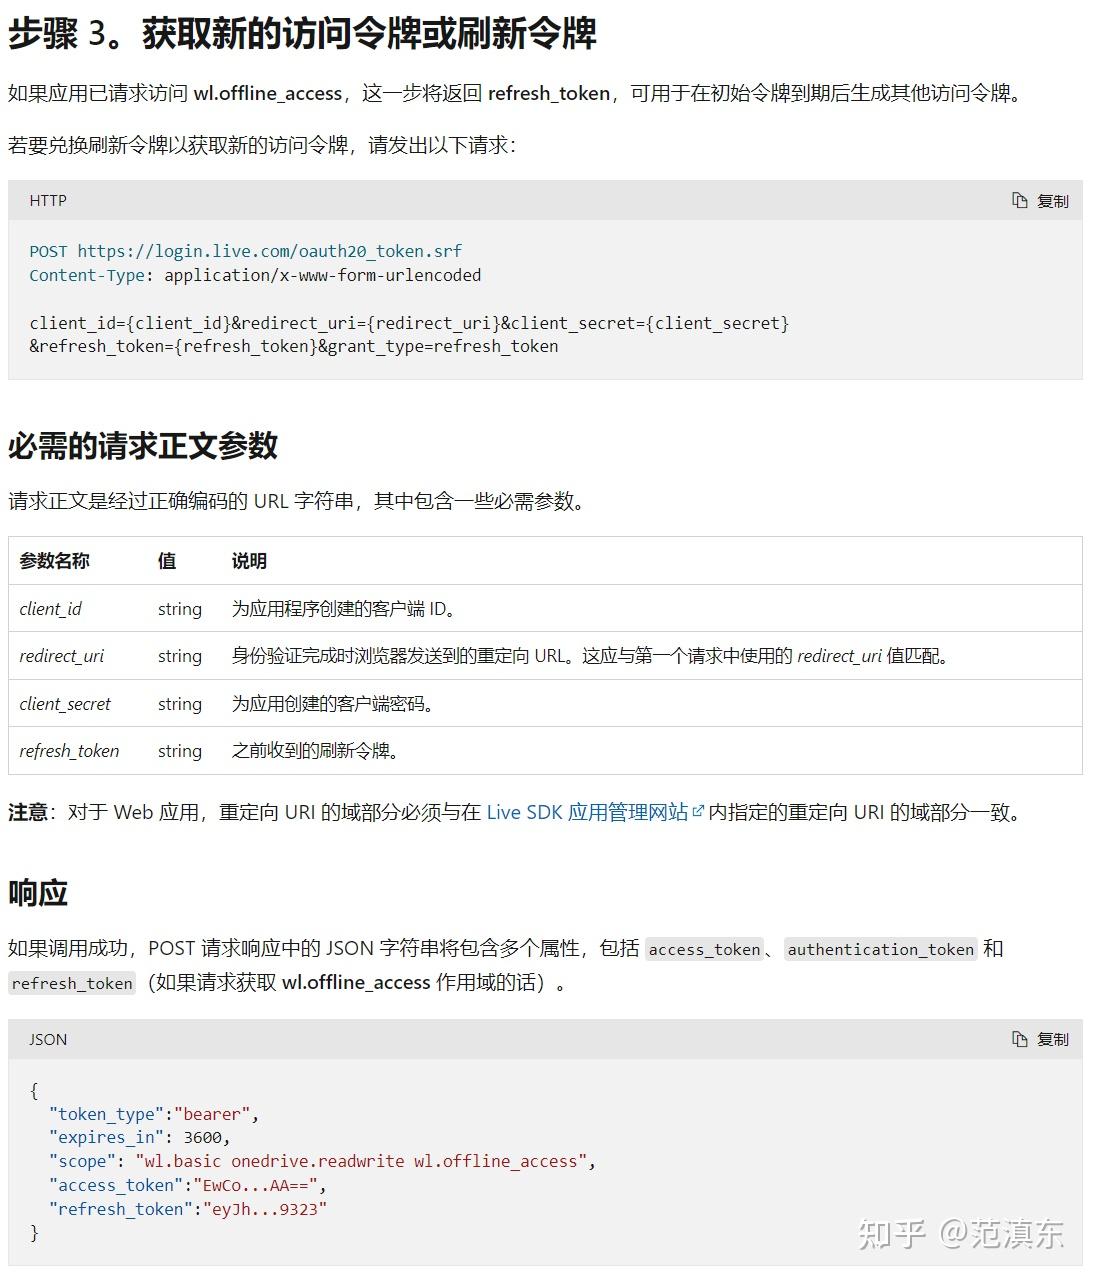Viewport: 1093px width, 1280px height.
Task: Click the copy icon on the JSON code block
Action: (1017, 1039)
